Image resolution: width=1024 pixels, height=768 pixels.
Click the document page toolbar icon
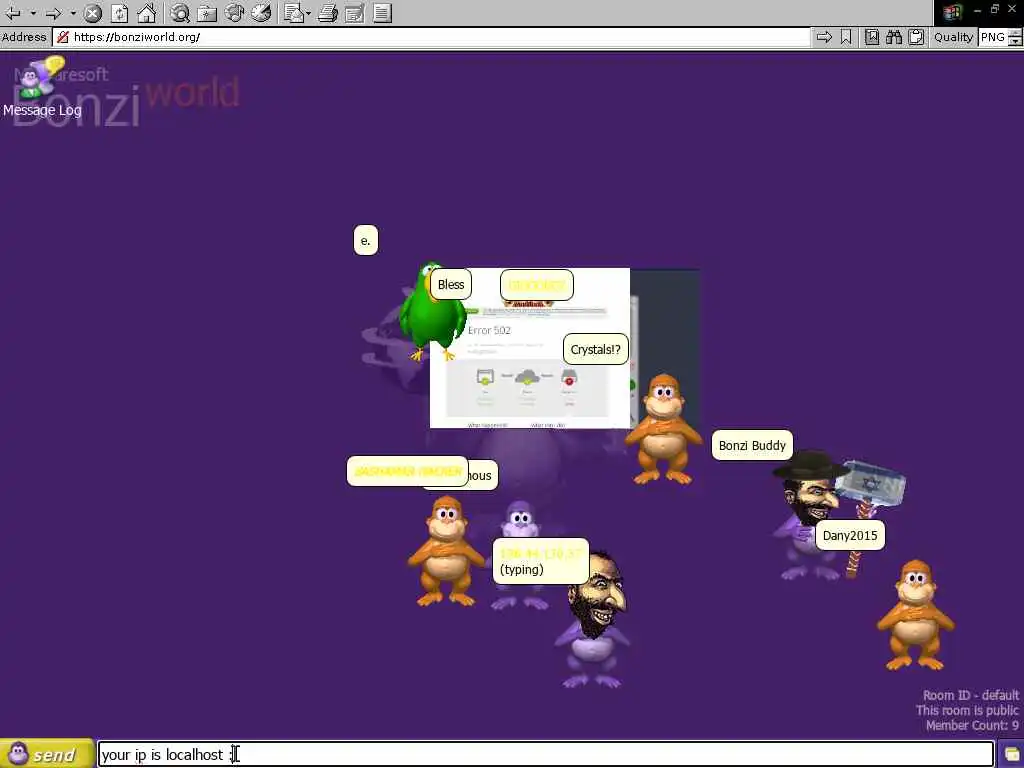point(383,13)
